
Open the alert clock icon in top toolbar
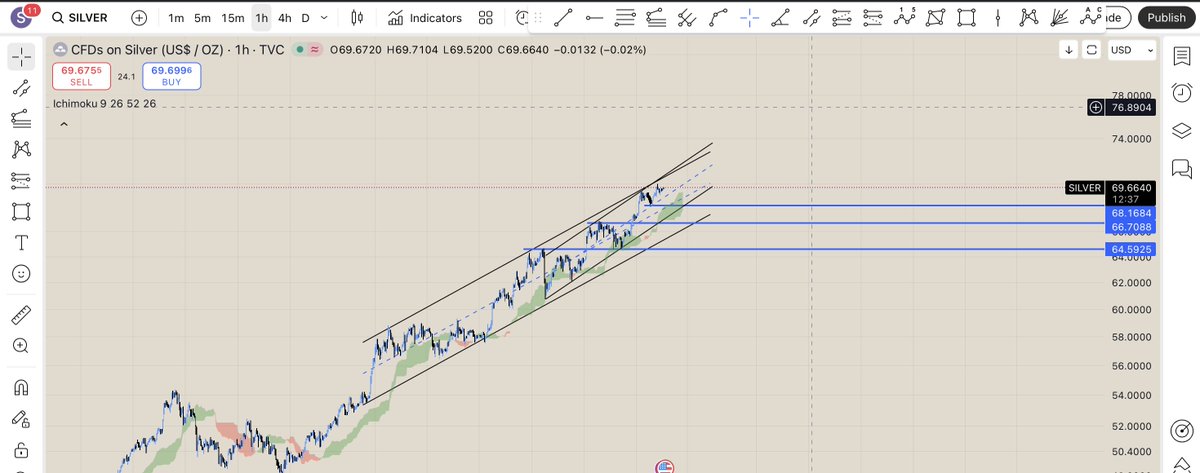click(522, 18)
